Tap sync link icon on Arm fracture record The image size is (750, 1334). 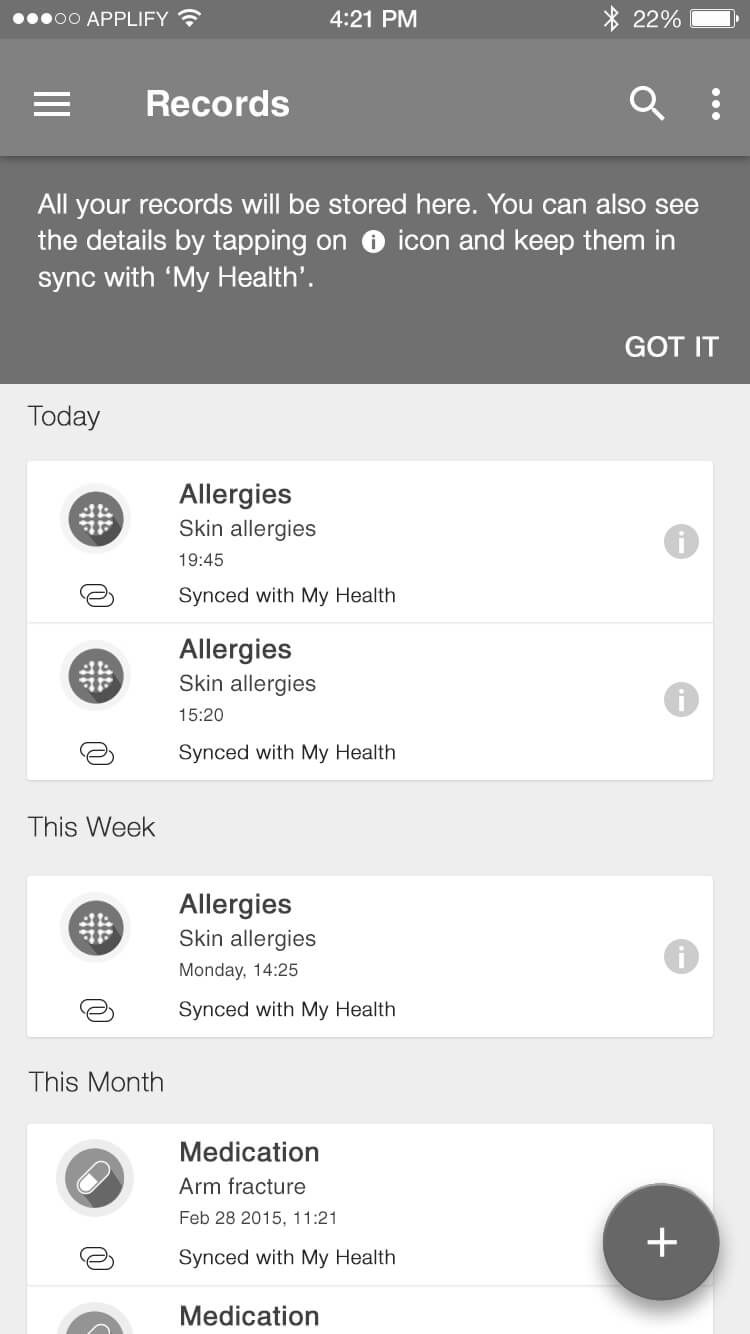(97, 1258)
